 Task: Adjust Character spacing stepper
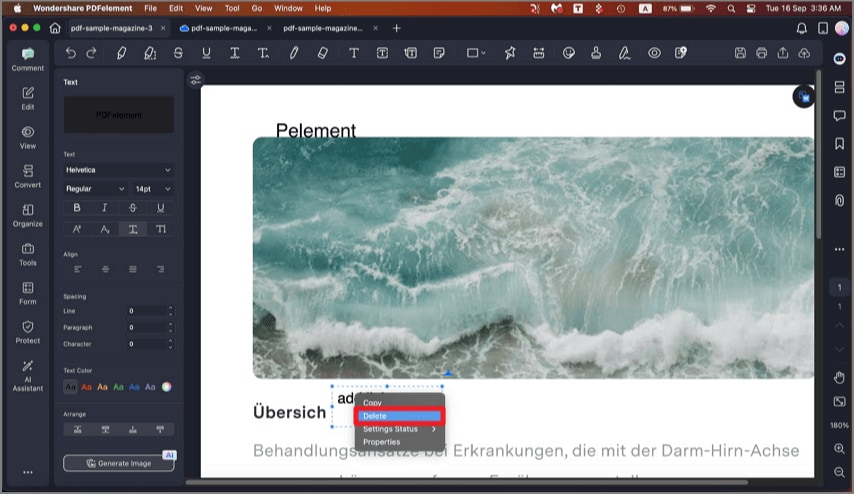pos(170,344)
